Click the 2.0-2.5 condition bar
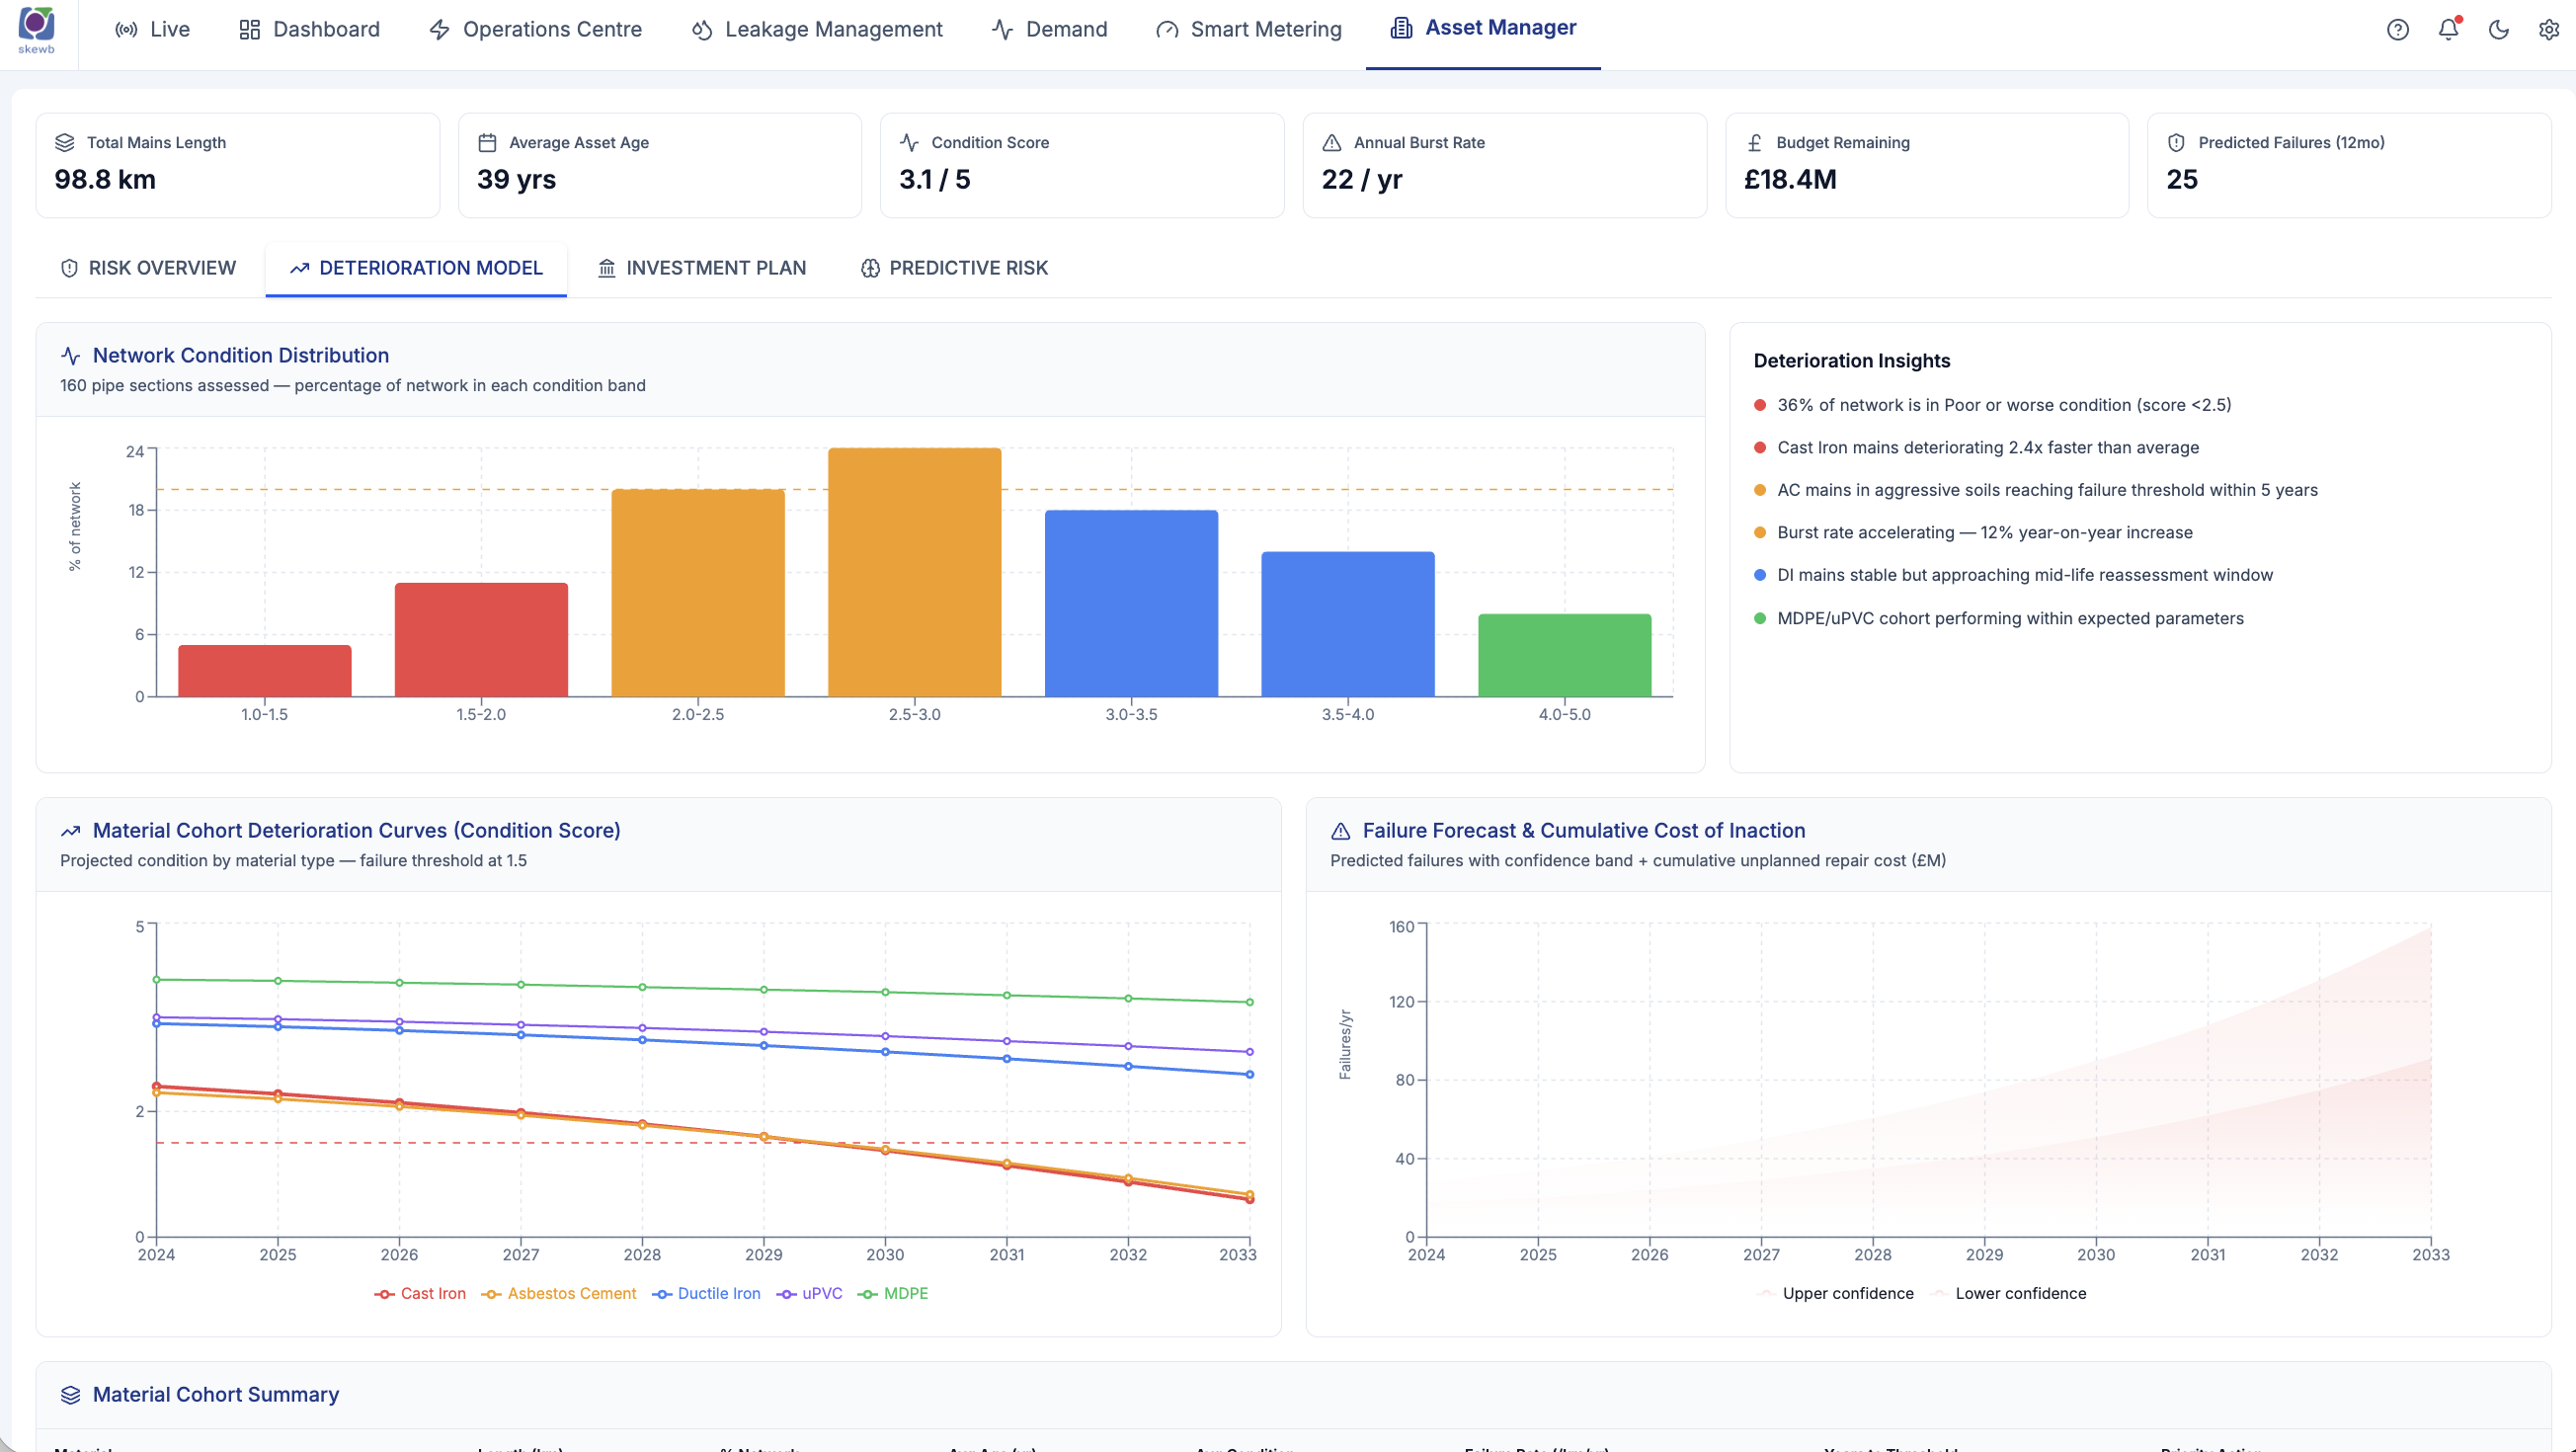This screenshot has width=2576, height=1452. (x=698, y=593)
